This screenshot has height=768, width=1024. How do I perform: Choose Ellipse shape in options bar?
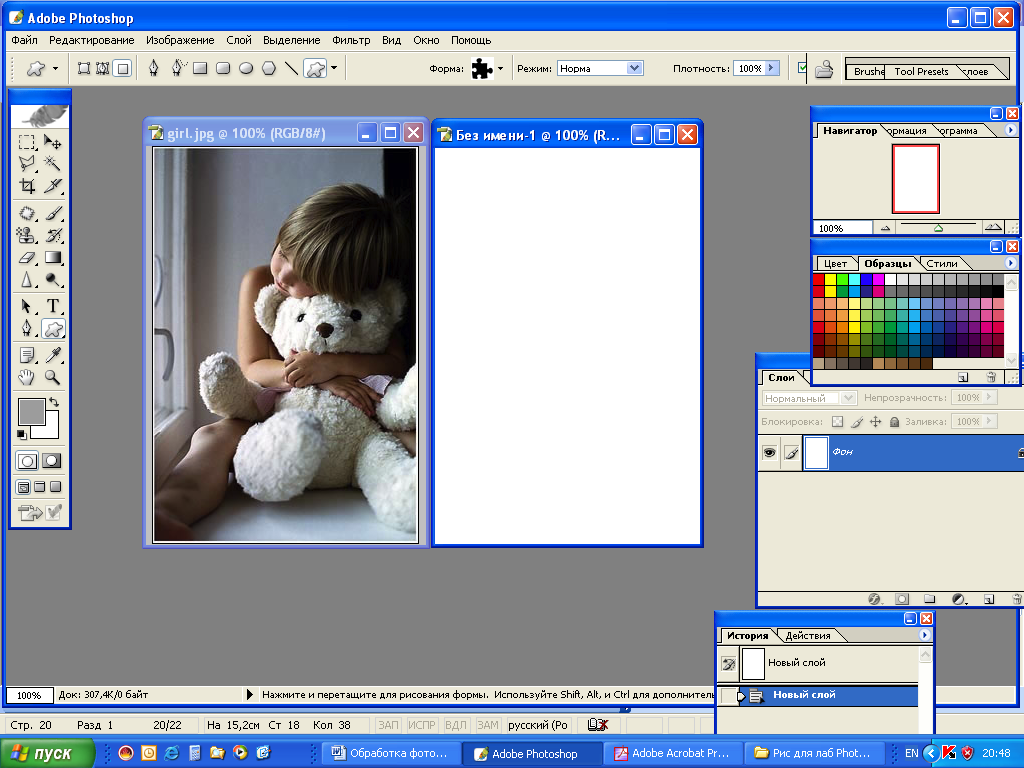[x=246, y=68]
